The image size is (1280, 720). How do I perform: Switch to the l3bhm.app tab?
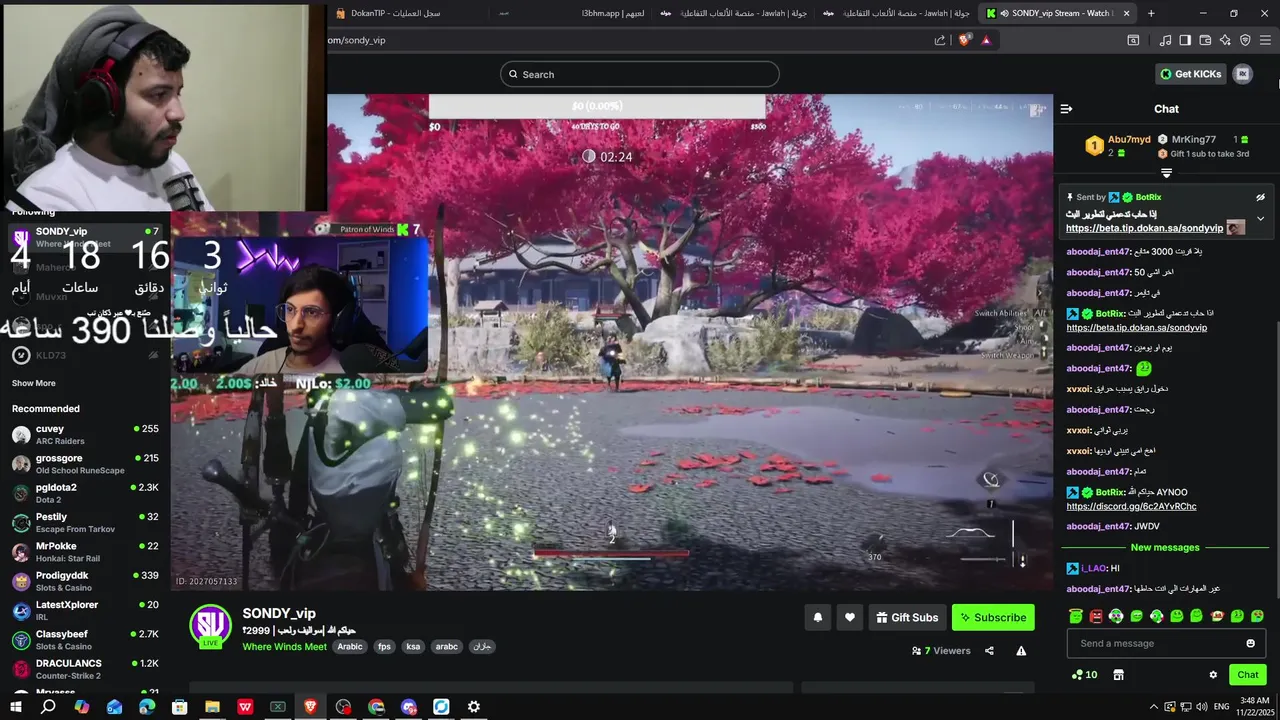573,13
